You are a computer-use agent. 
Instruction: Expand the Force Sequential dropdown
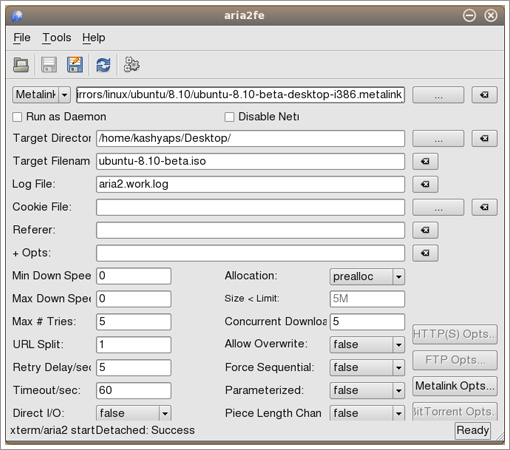[x=367, y=367]
